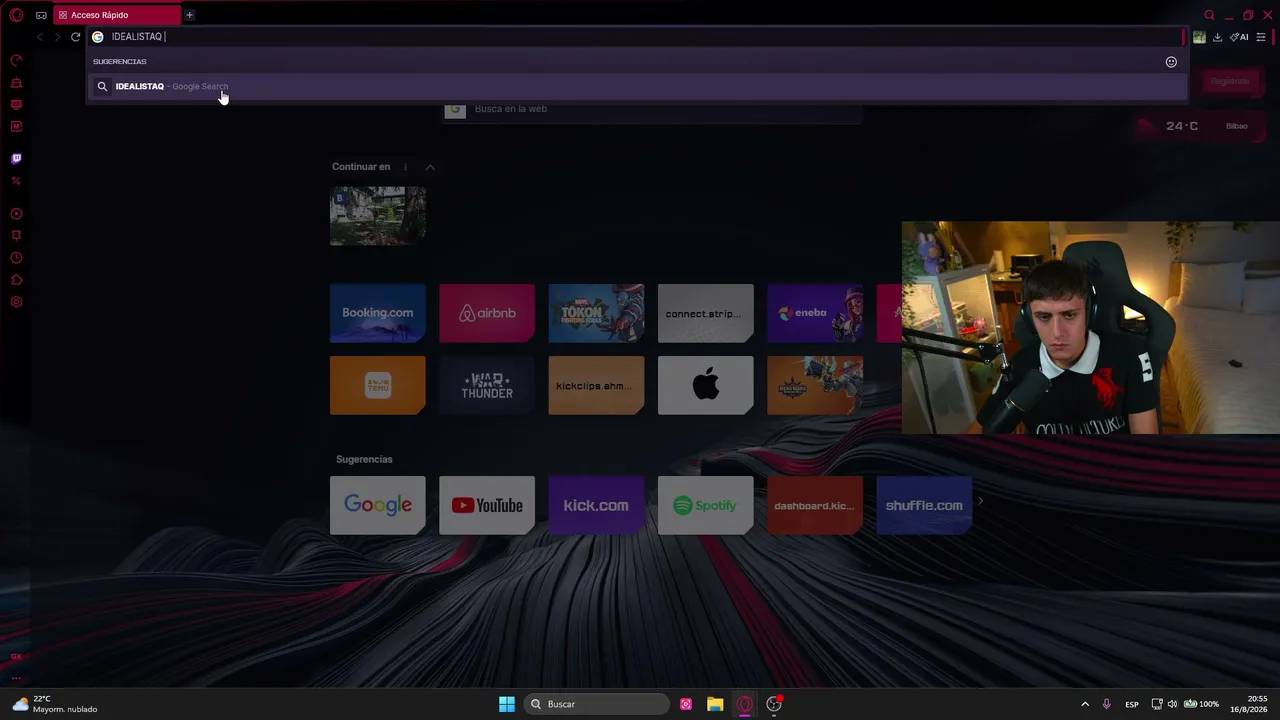Open the pinboards sidebar pin icon
Image resolution: width=1280 pixels, height=720 pixels.
tap(16, 236)
